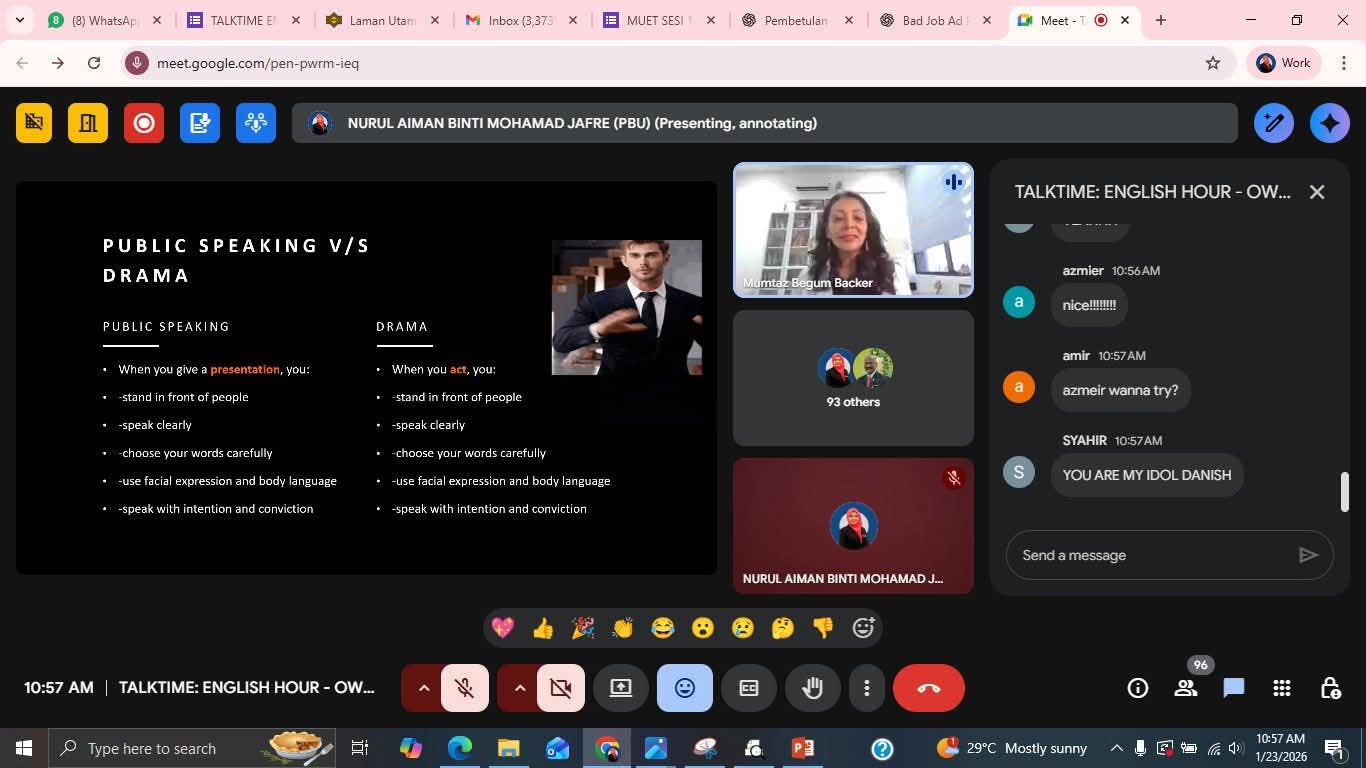Click the red leave call button
Viewport: 1366px width, 768px height.
pyautogui.click(x=928, y=688)
